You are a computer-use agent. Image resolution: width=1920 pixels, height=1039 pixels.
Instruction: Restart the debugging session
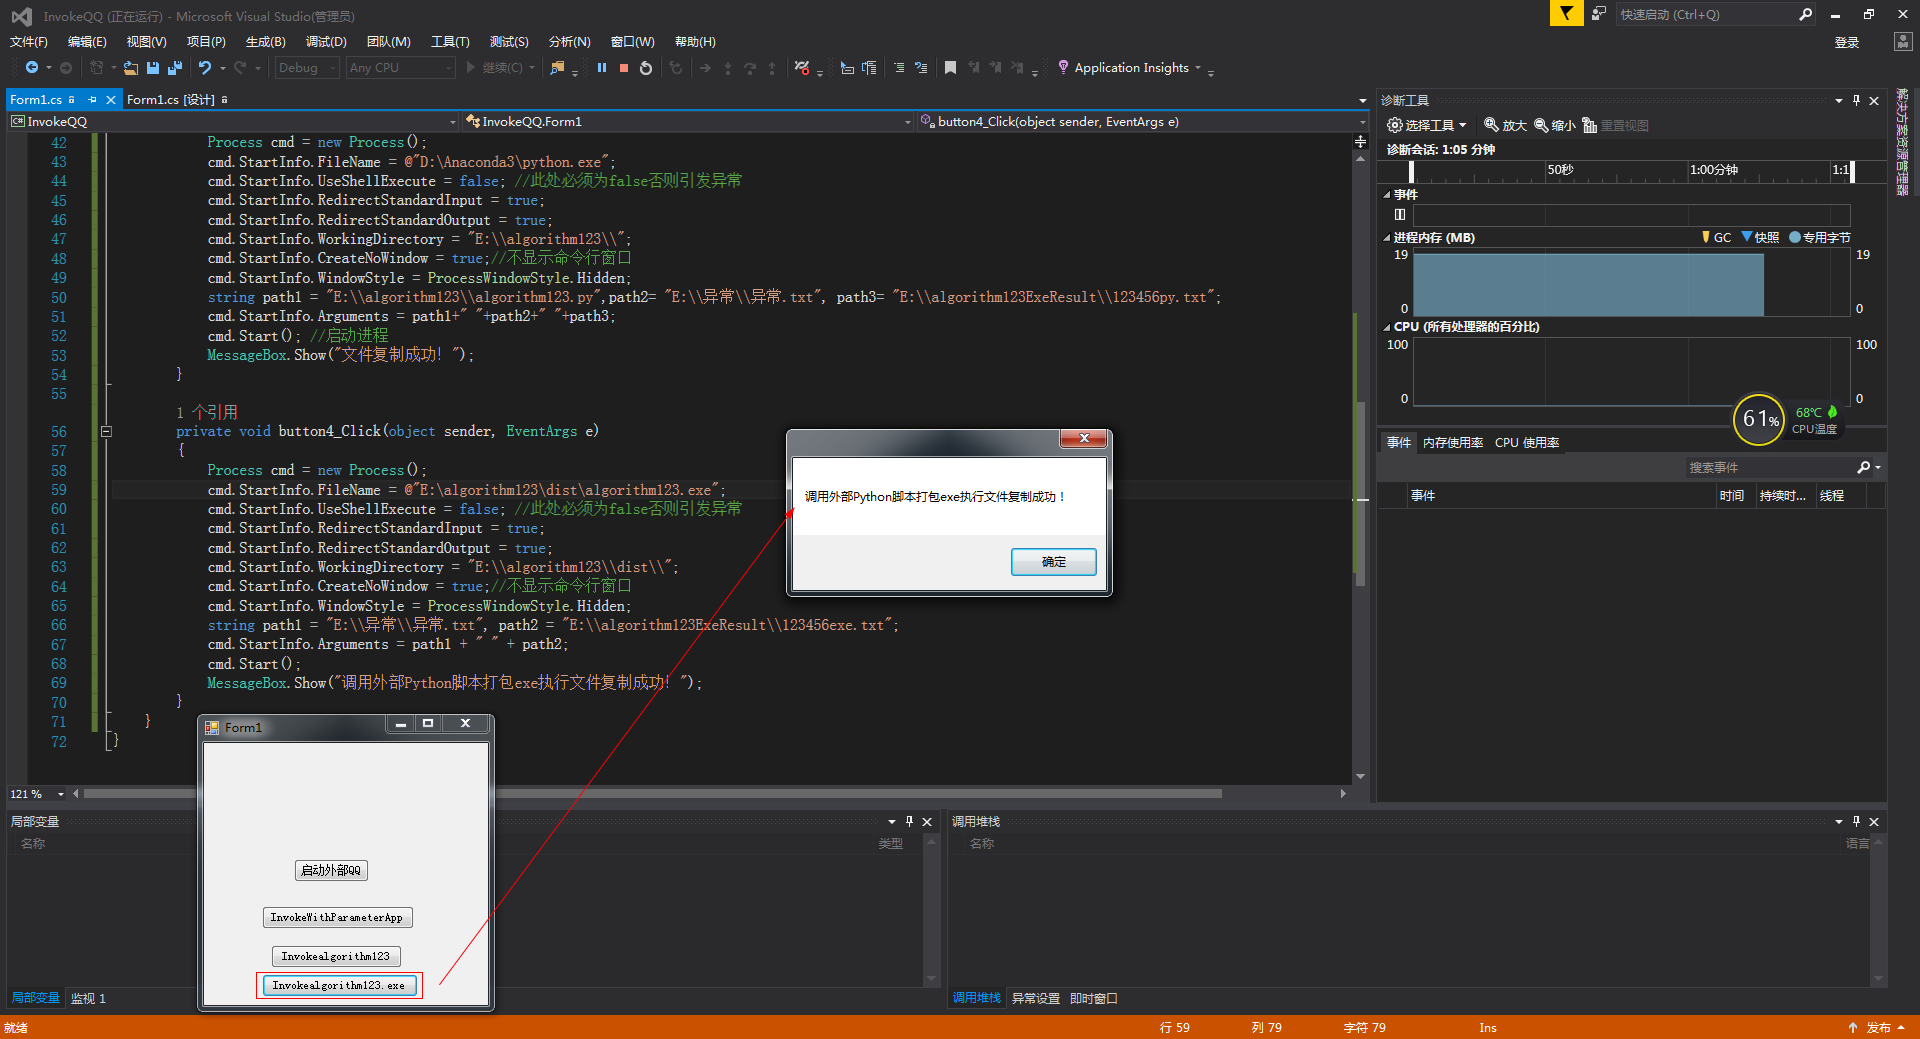pyautogui.click(x=645, y=67)
